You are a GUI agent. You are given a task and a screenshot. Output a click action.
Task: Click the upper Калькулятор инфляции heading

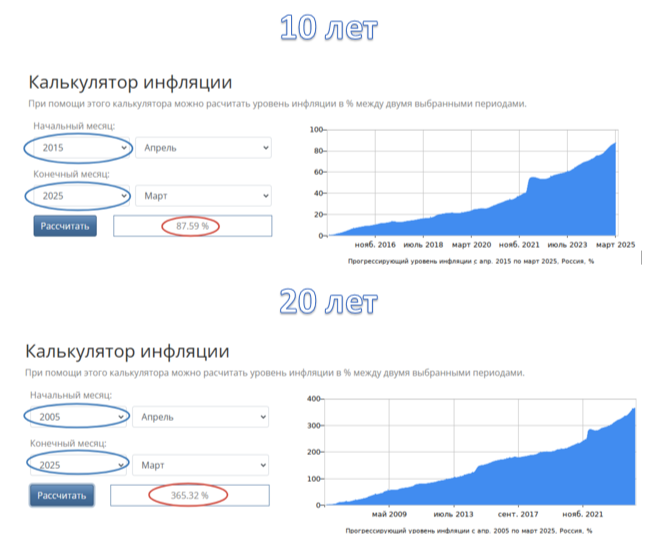[130, 82]
